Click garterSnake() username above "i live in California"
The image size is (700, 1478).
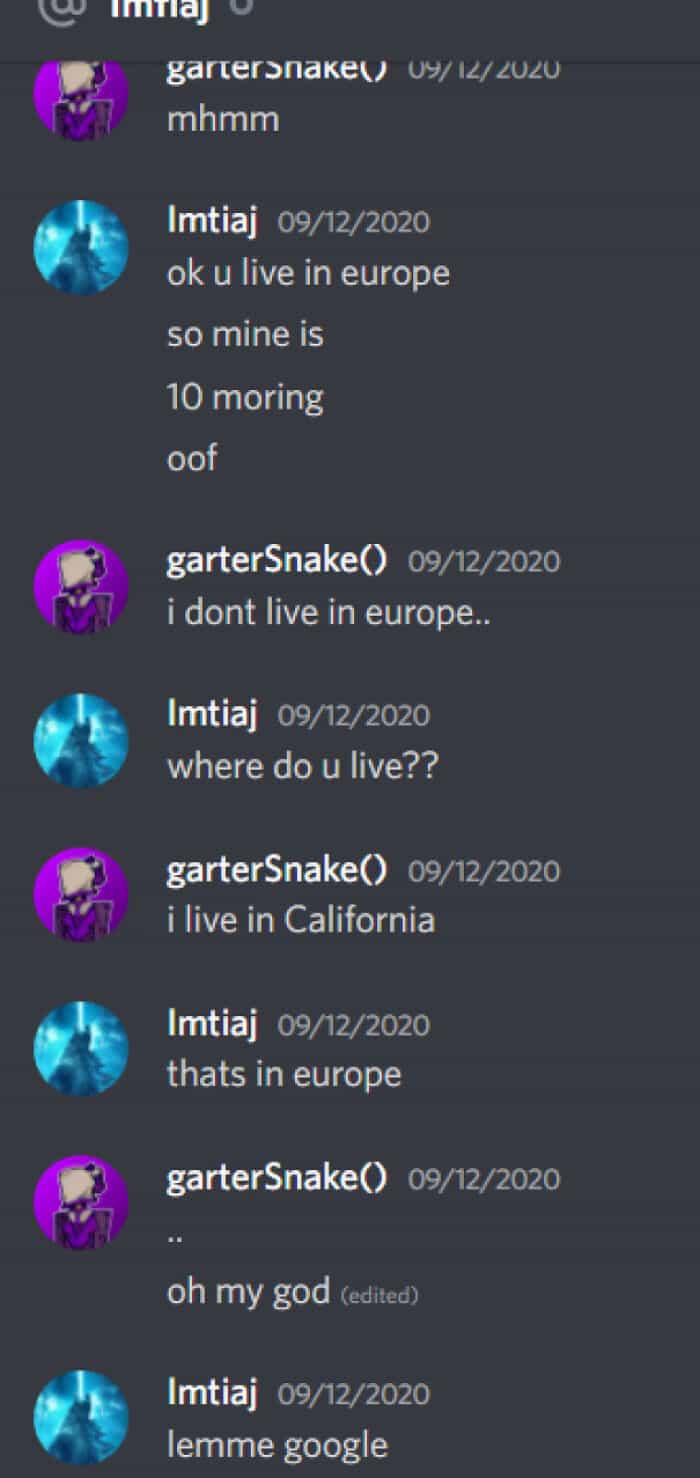276,871
